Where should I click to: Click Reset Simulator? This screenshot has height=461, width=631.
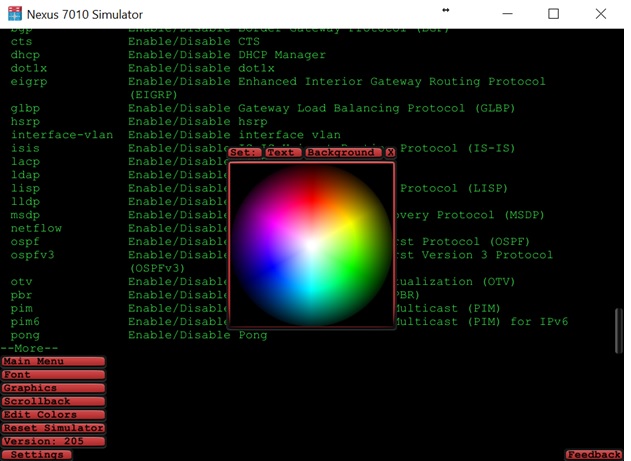(54, 428)
